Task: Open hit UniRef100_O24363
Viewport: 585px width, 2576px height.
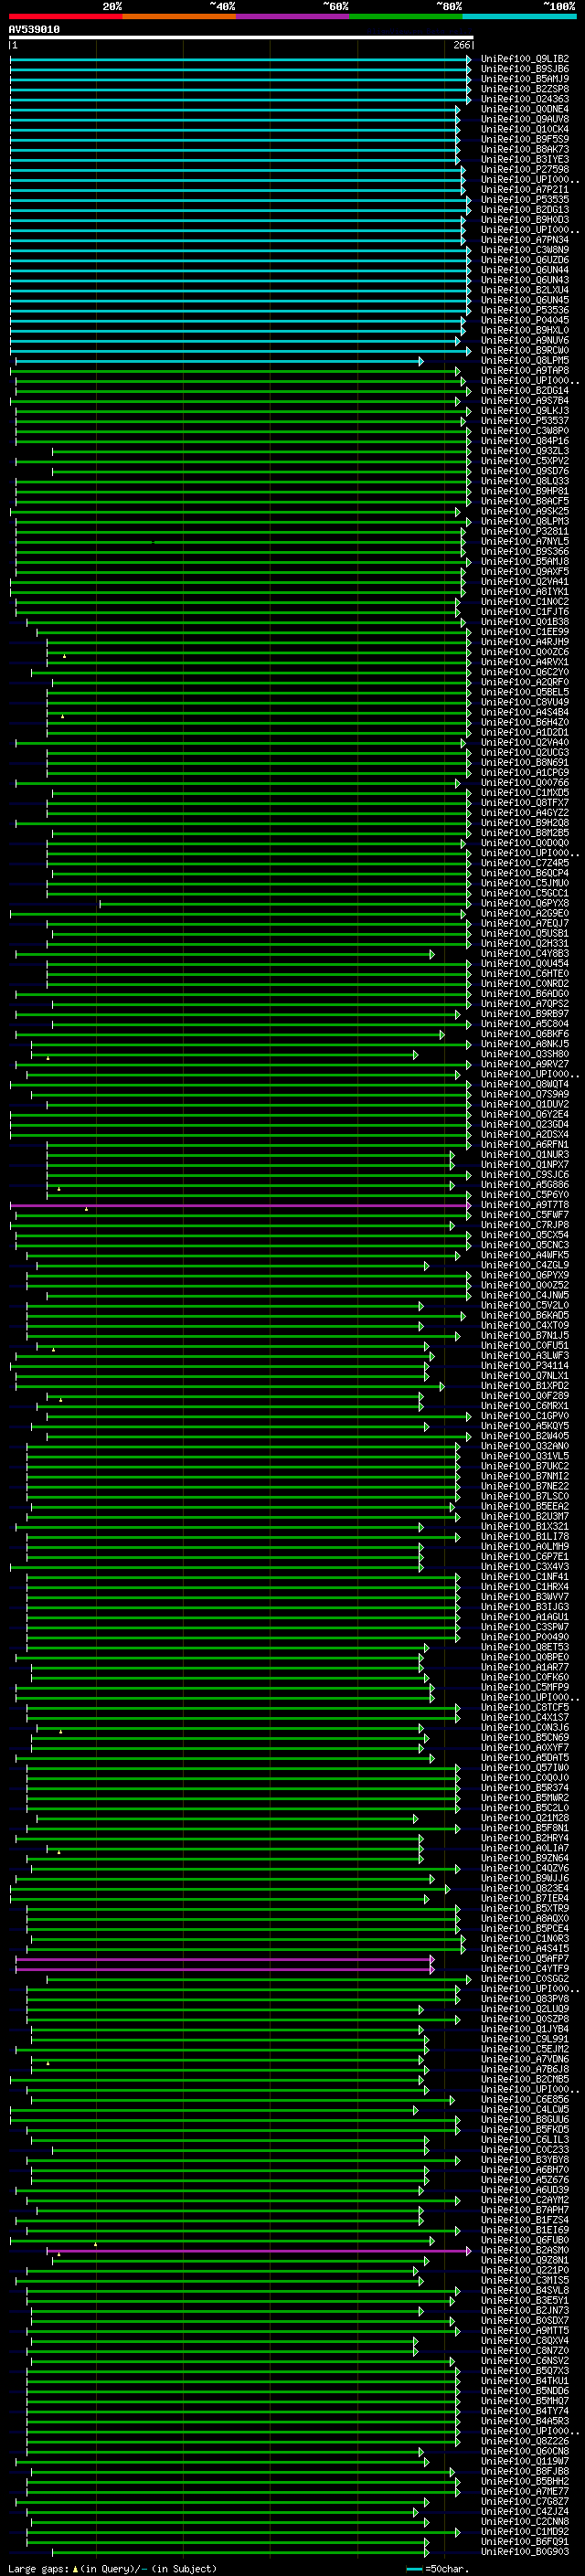Action: tap(525, 99)
